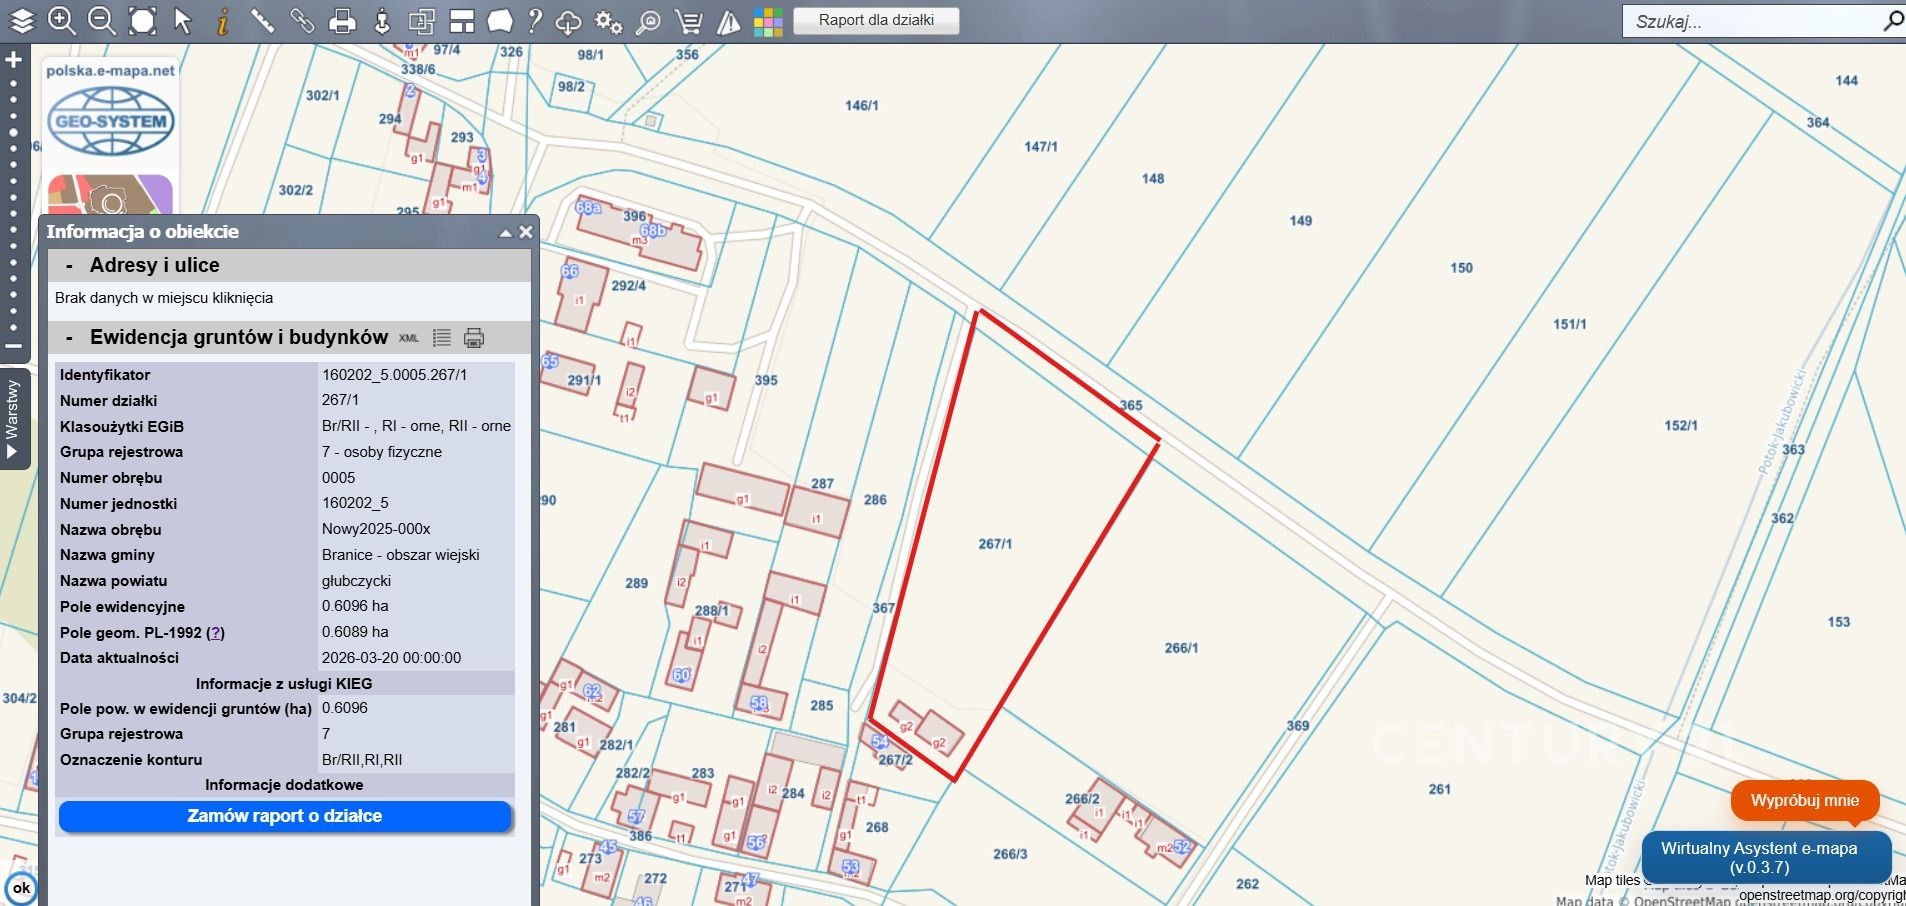Viewport: 1906px width, 906px height.
Task: Select the zoom out magnifier tool
Action: pos(102,20)
